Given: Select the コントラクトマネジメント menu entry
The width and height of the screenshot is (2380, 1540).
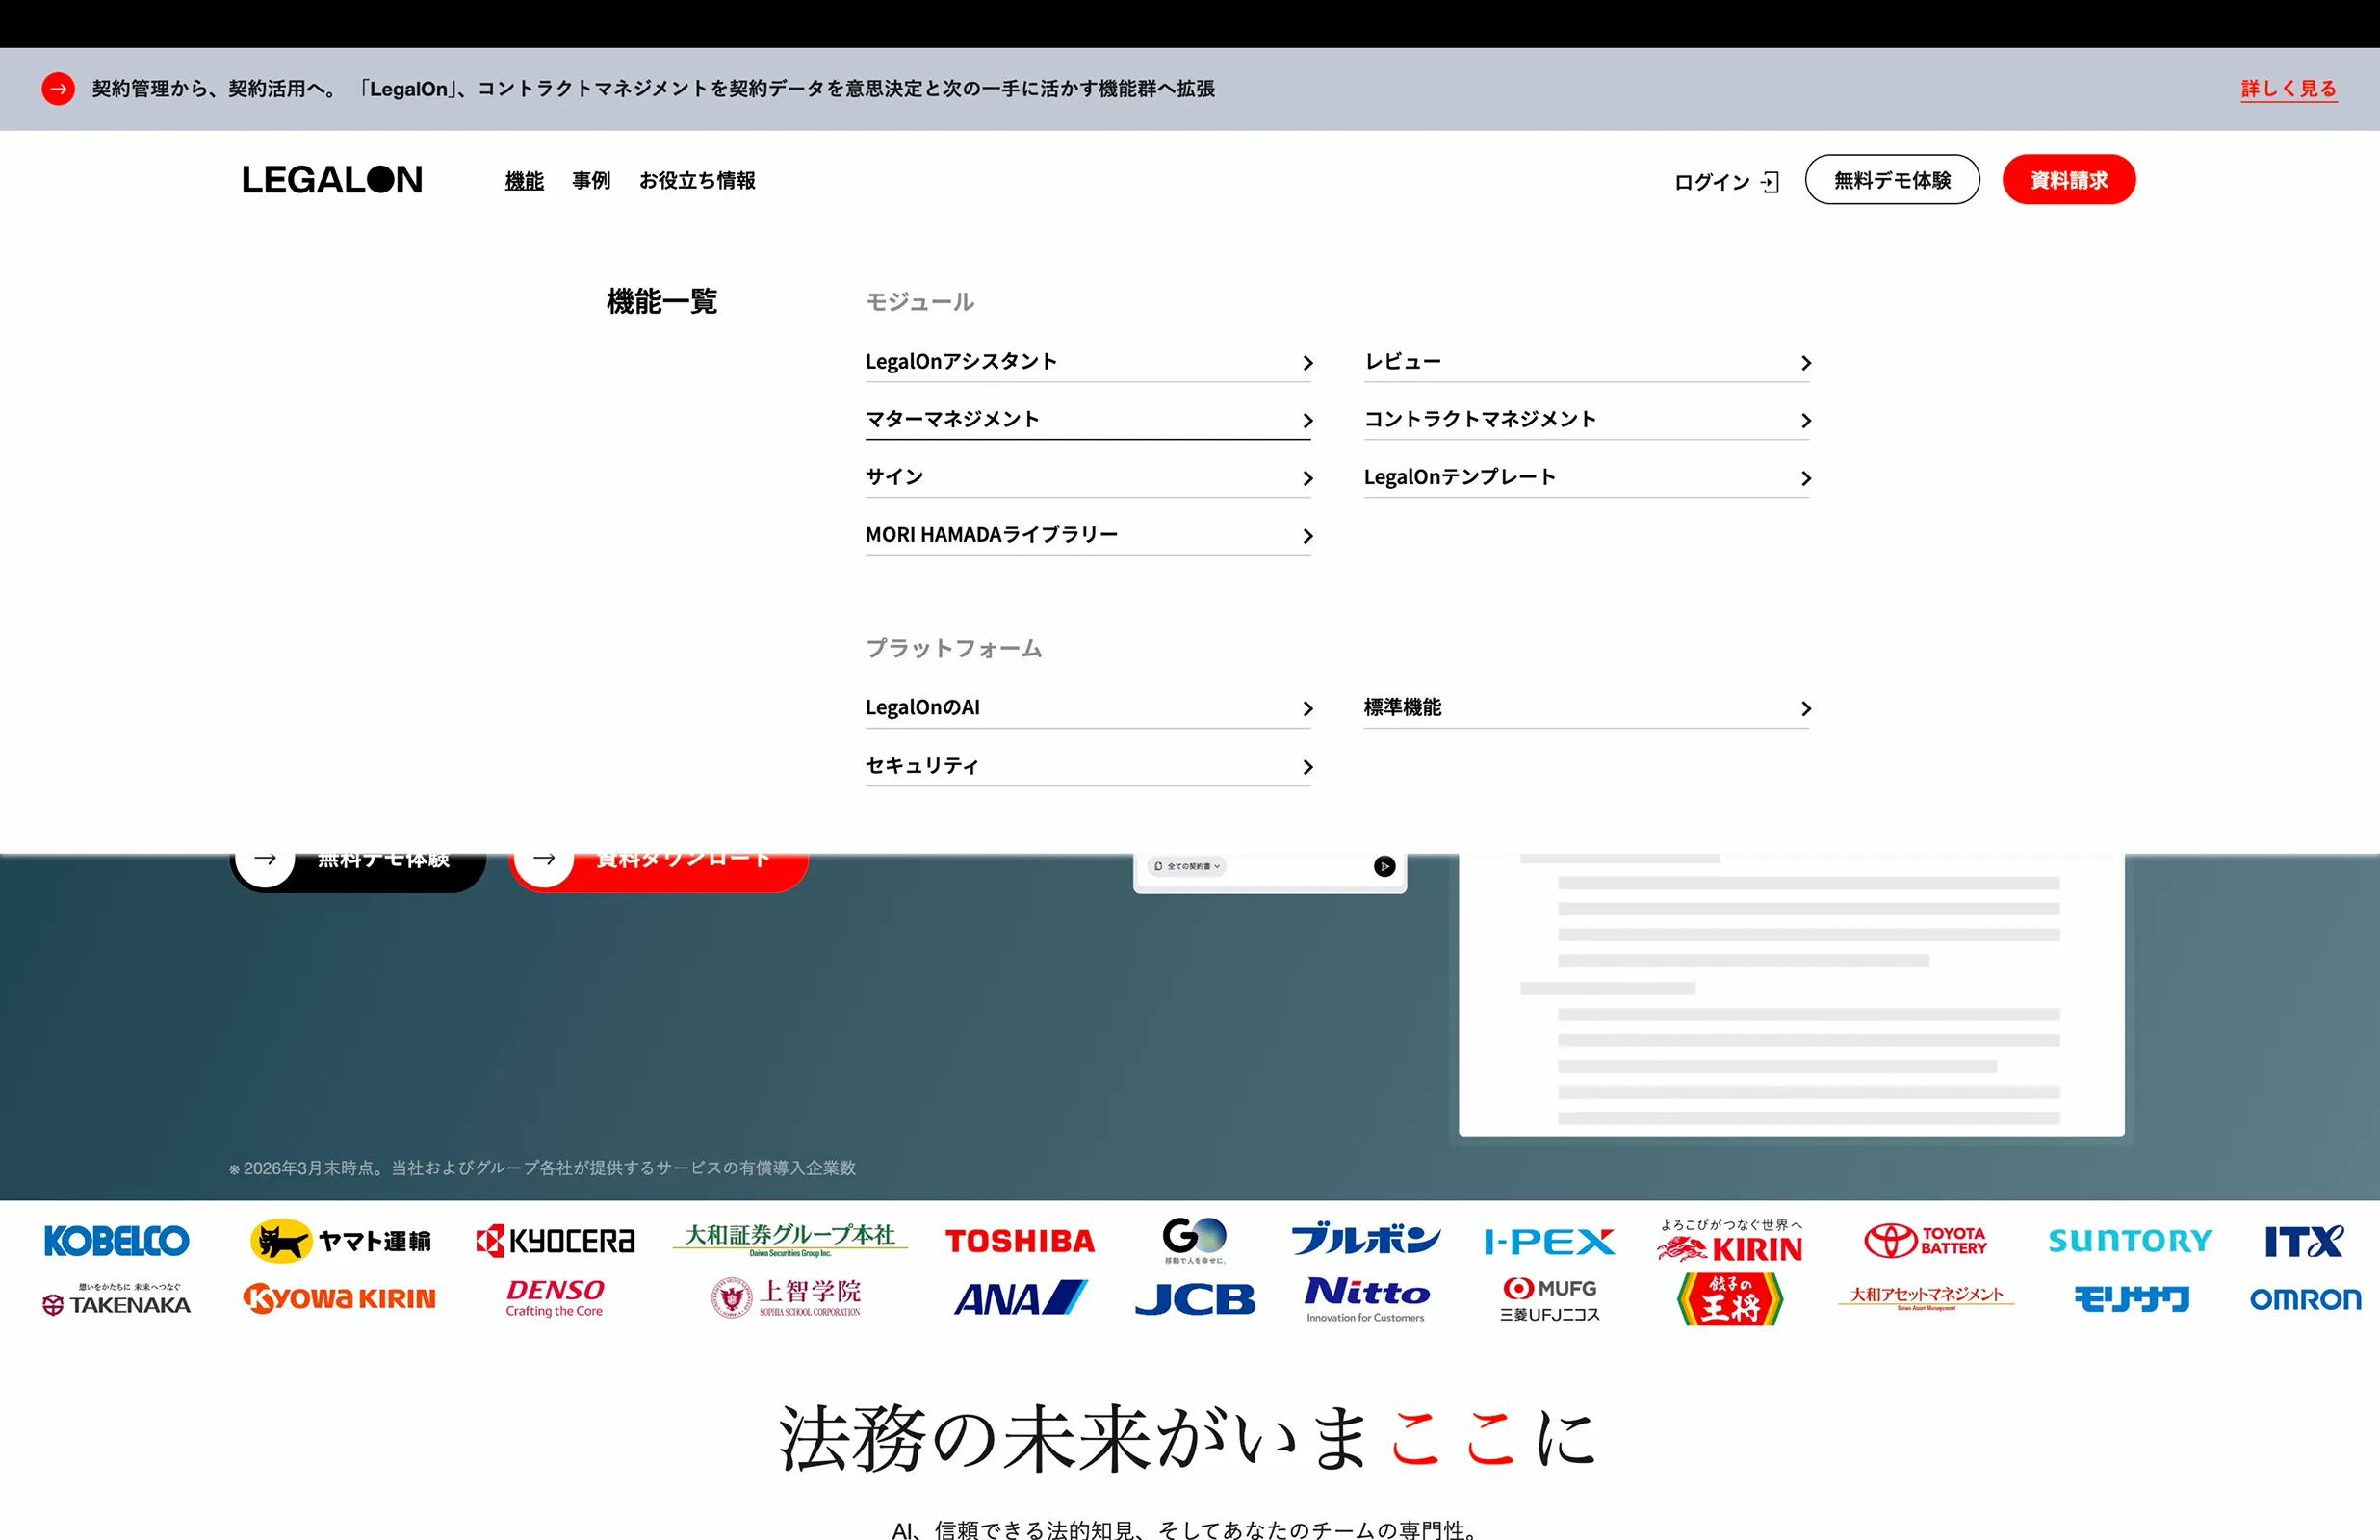Looking at the screenshot, I should coord(1587,419).
